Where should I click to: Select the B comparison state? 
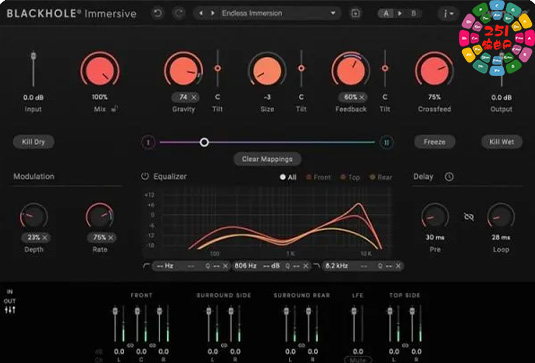coord(414,13)
